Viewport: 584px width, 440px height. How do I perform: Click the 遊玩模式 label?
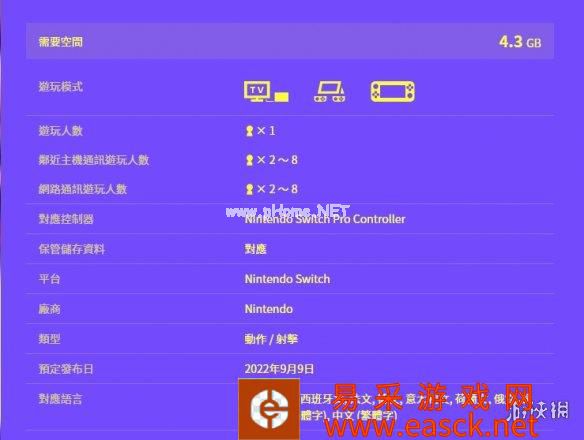click(61, 87)
